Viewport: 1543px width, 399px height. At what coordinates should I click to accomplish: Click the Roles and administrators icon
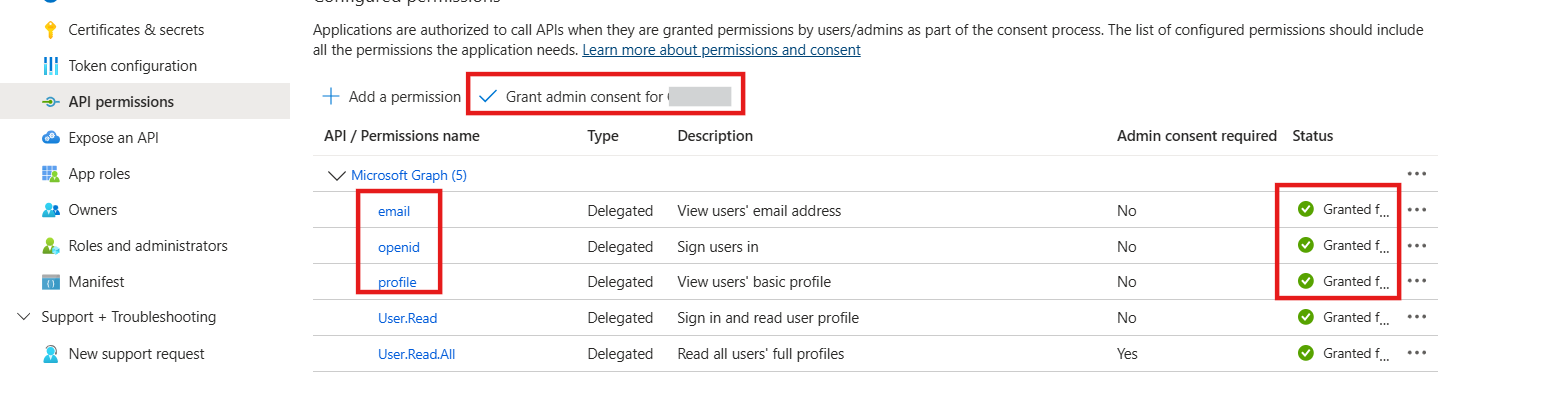[51, 246]
